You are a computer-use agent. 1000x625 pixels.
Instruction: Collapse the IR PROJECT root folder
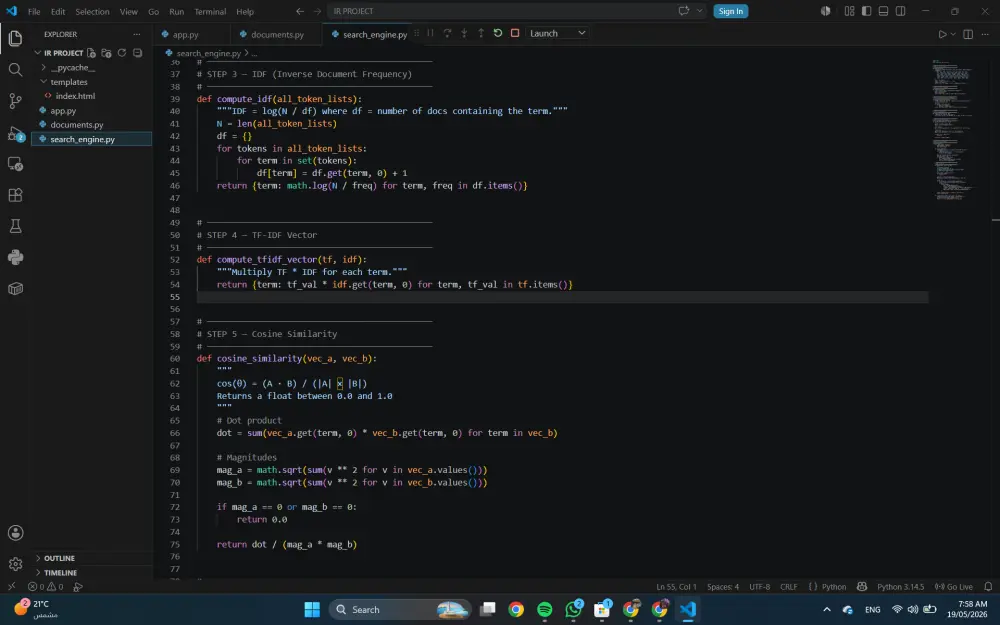click(38, 53)
